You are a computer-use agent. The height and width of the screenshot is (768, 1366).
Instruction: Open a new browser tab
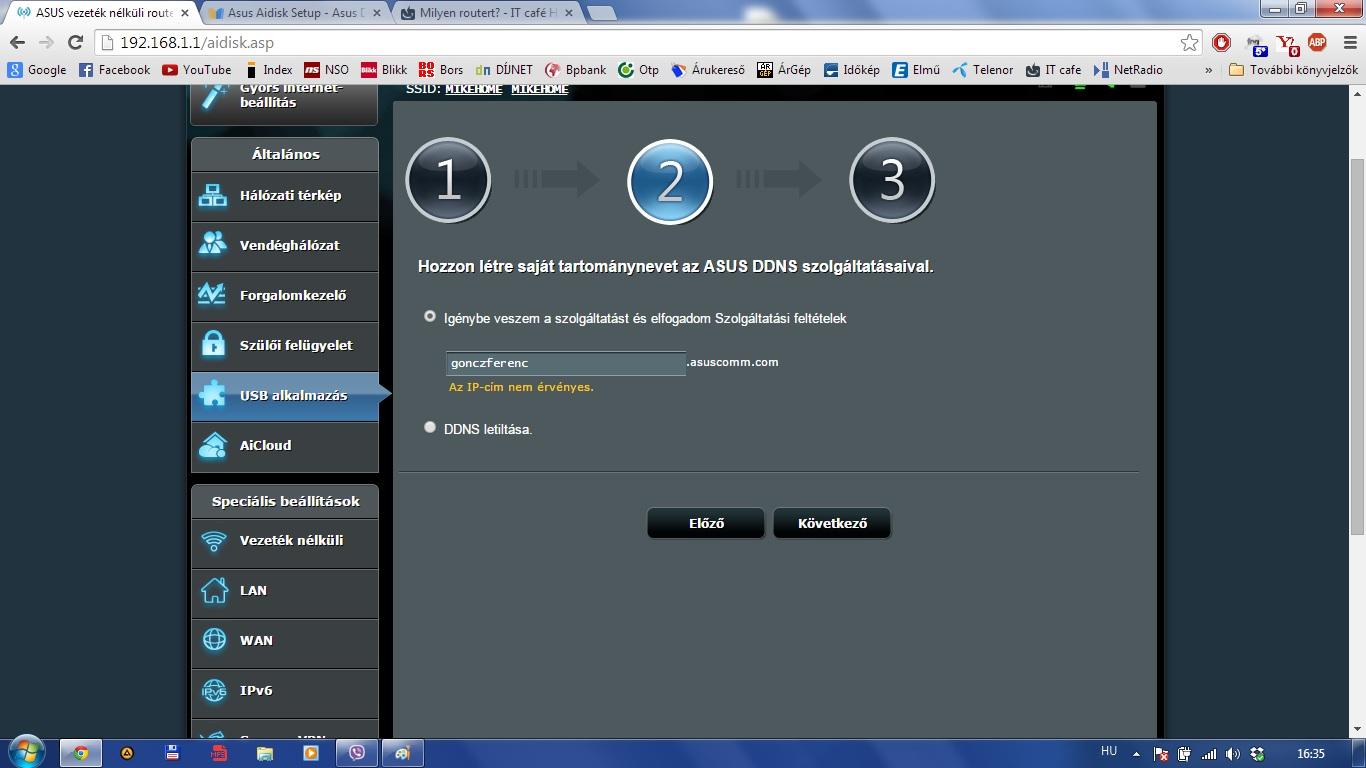pos(600,13)
